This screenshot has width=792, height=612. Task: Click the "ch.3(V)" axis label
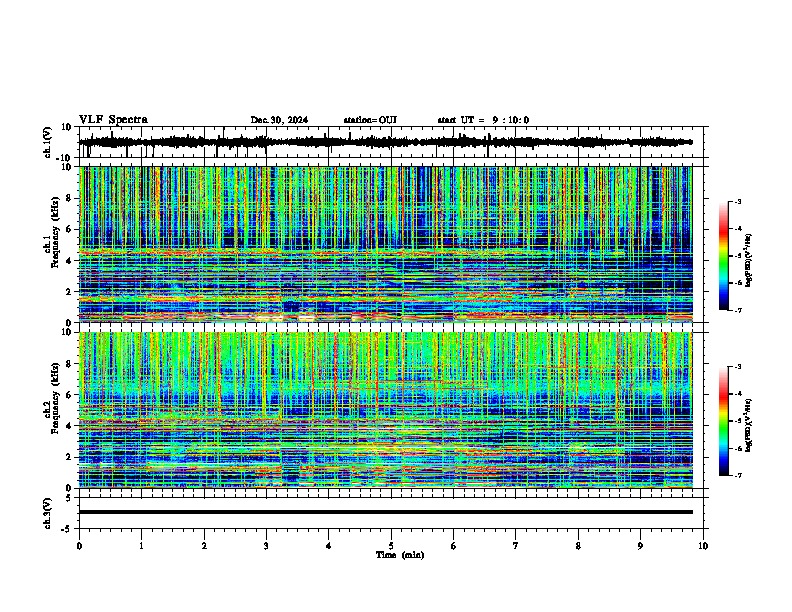tap(48, 513)
